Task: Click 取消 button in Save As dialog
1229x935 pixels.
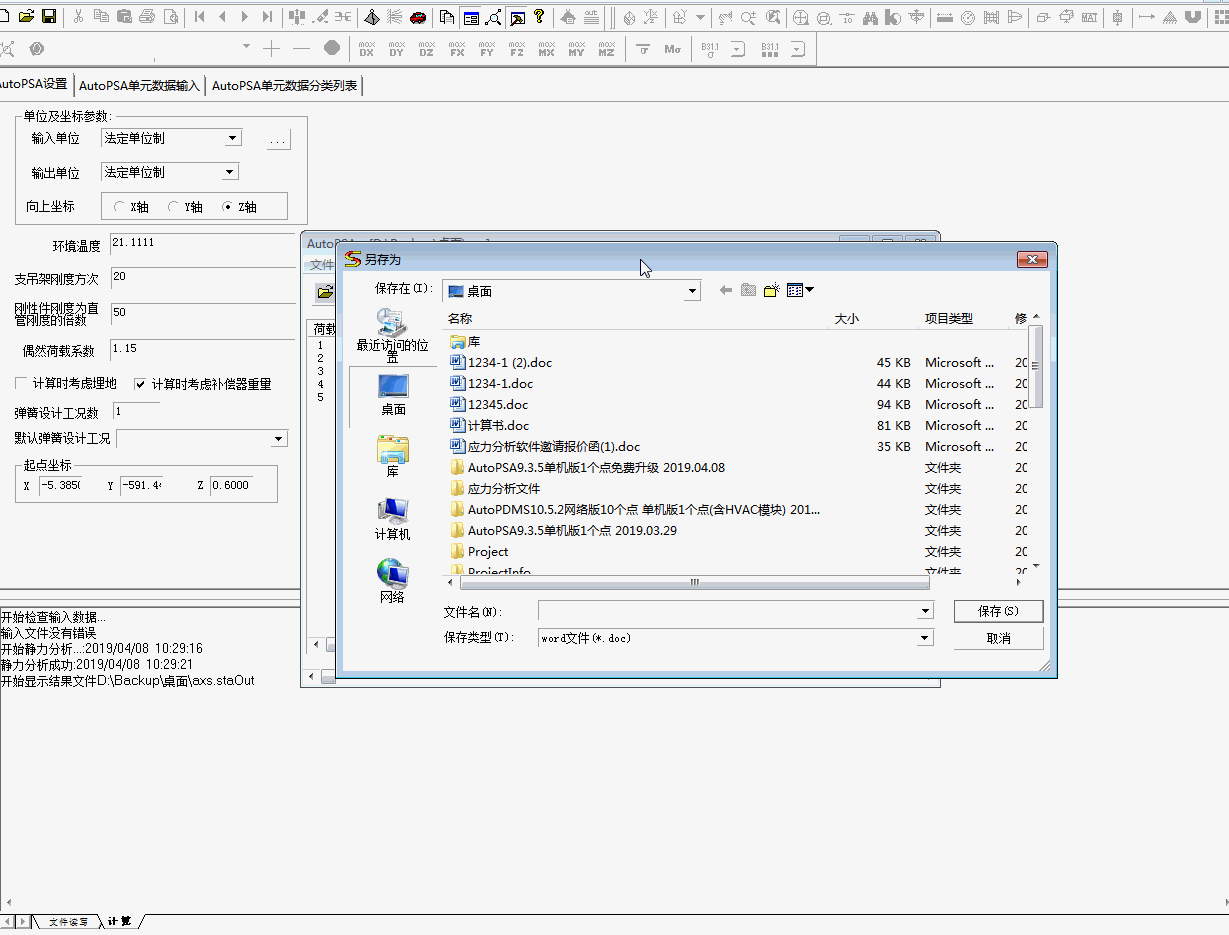Action: [998, 638]
